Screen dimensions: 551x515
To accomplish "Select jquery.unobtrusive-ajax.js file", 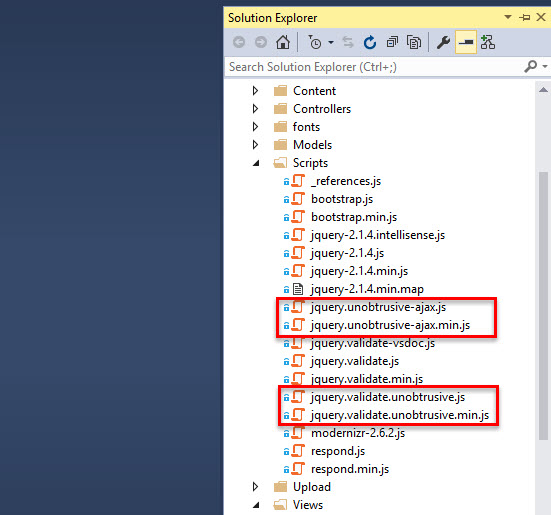I will click(378, 307).
